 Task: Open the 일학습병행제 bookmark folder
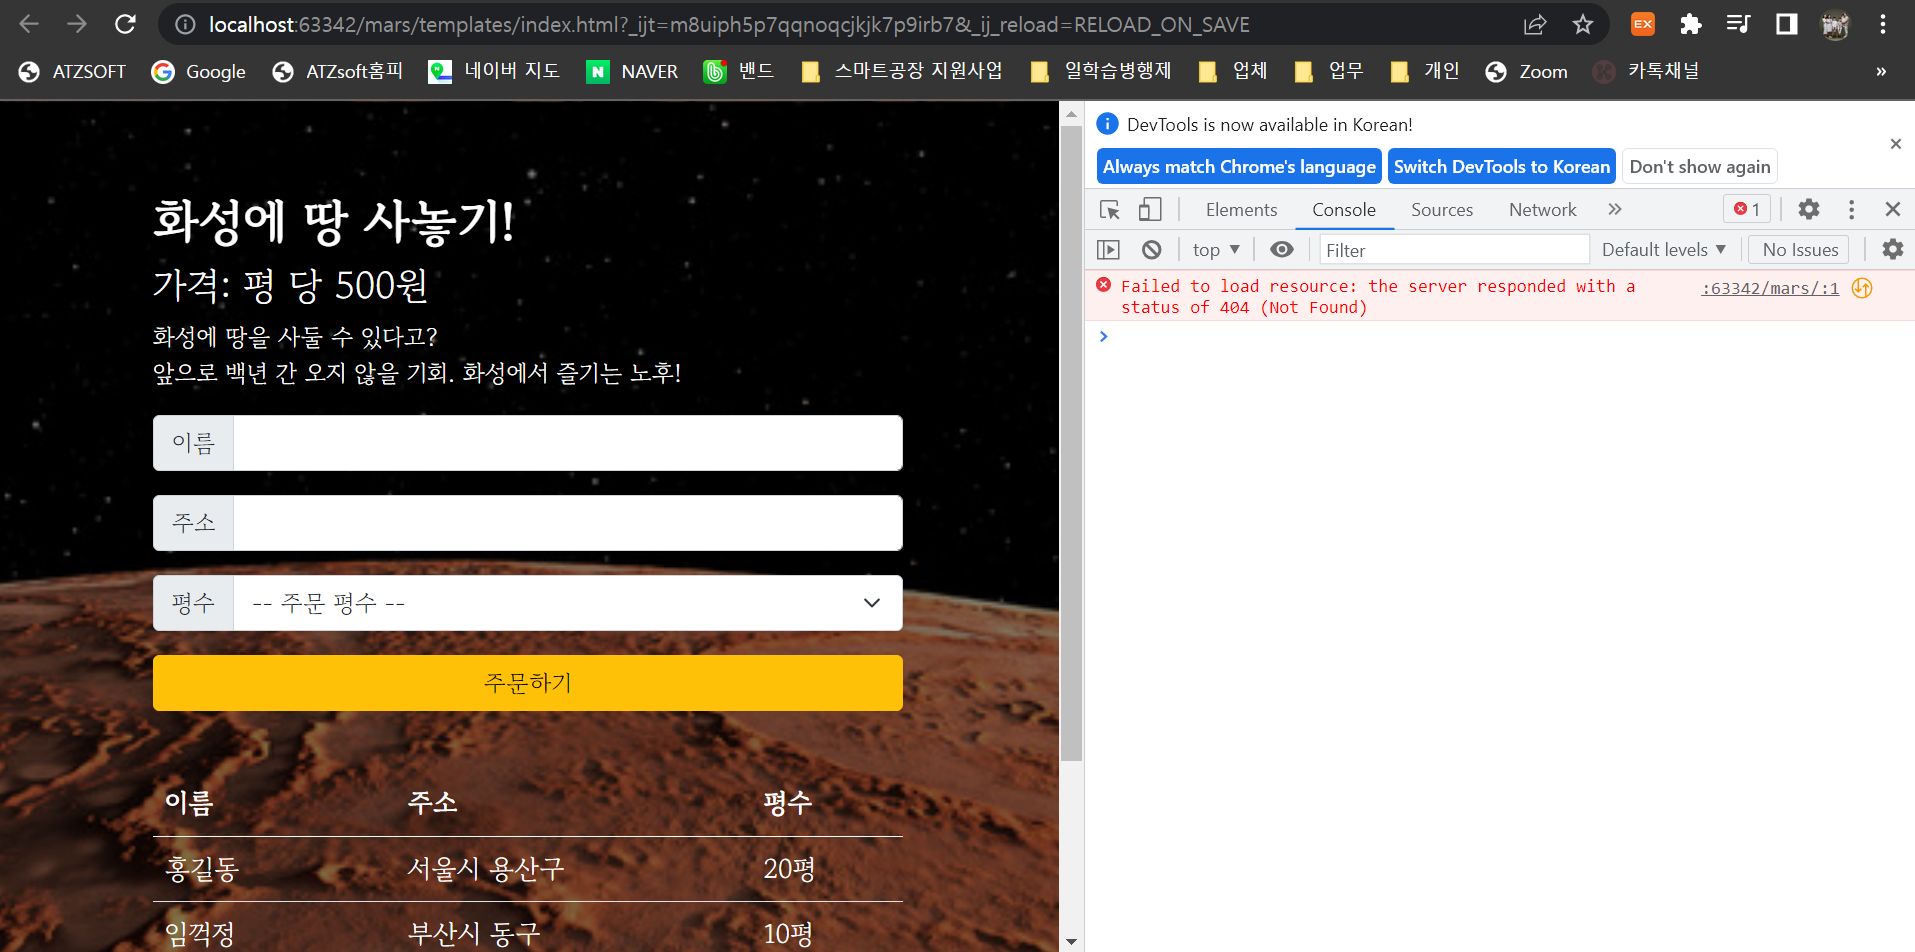[x=1101, y=71]
